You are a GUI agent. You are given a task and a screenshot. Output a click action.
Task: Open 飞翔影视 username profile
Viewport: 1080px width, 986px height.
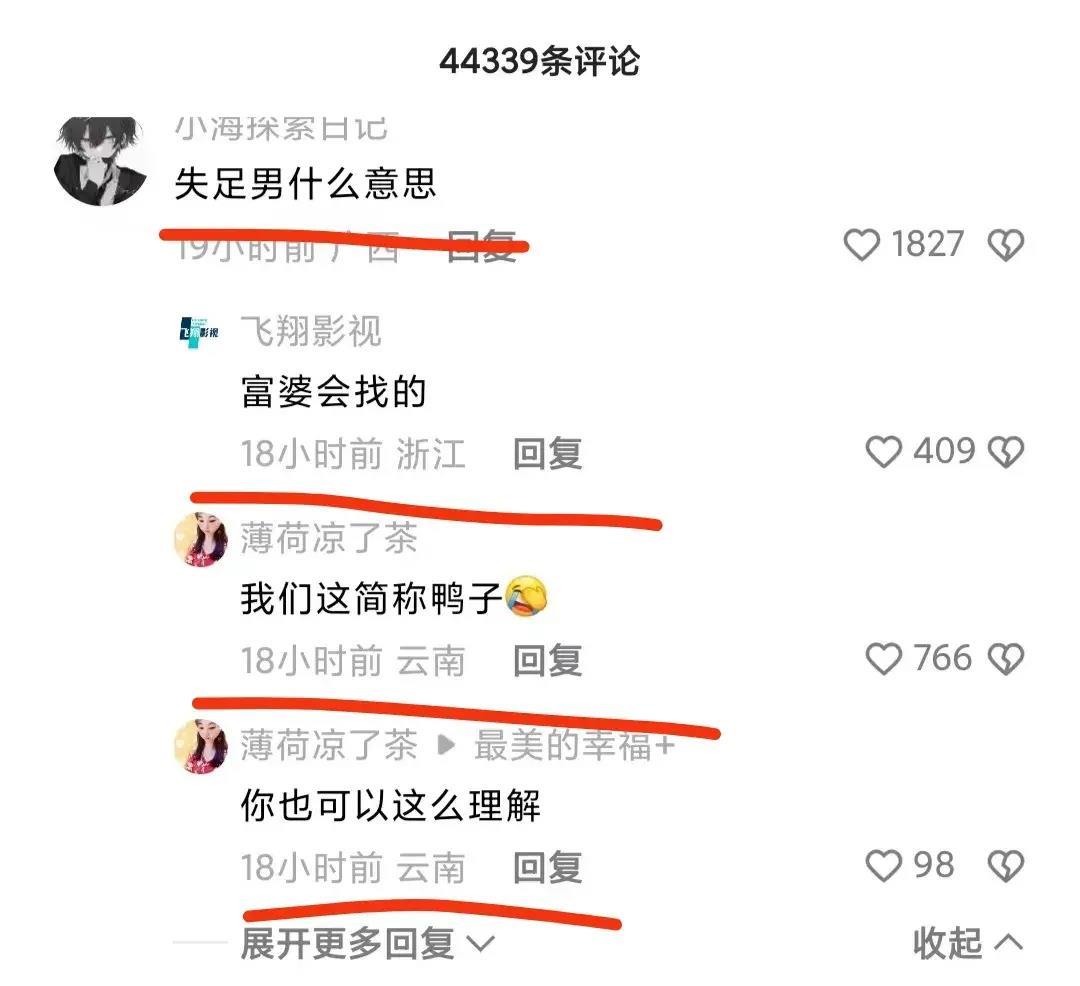coord(311,331)
